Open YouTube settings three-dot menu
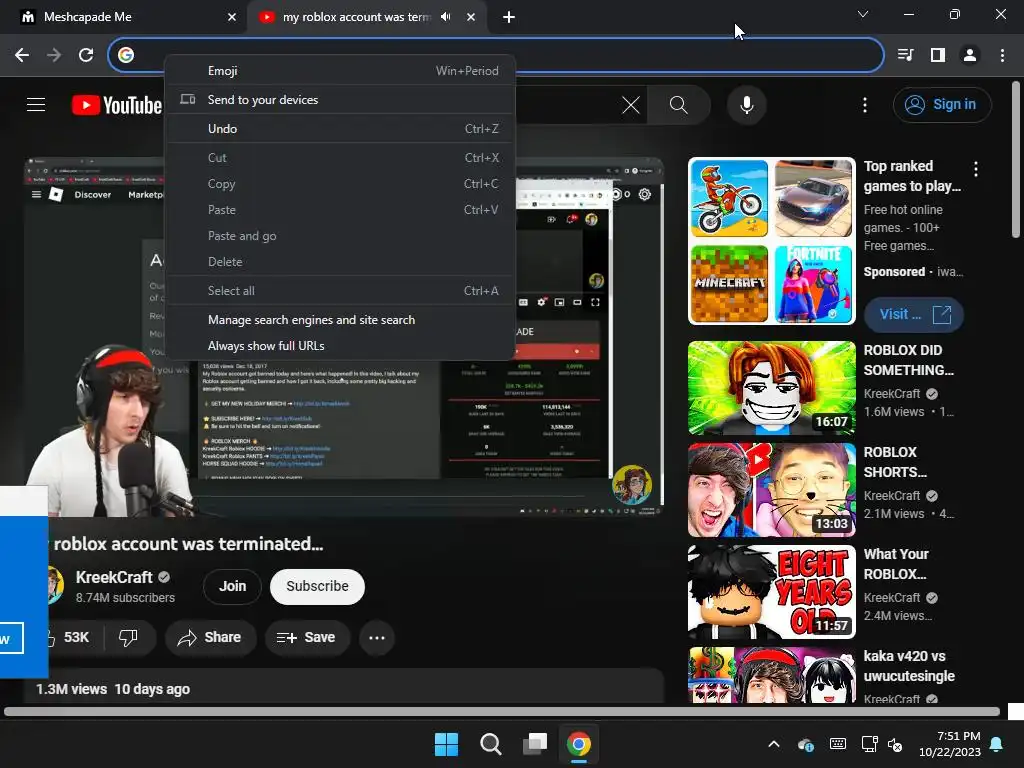This screenshot has width=1024, height=768. (865, 104)
